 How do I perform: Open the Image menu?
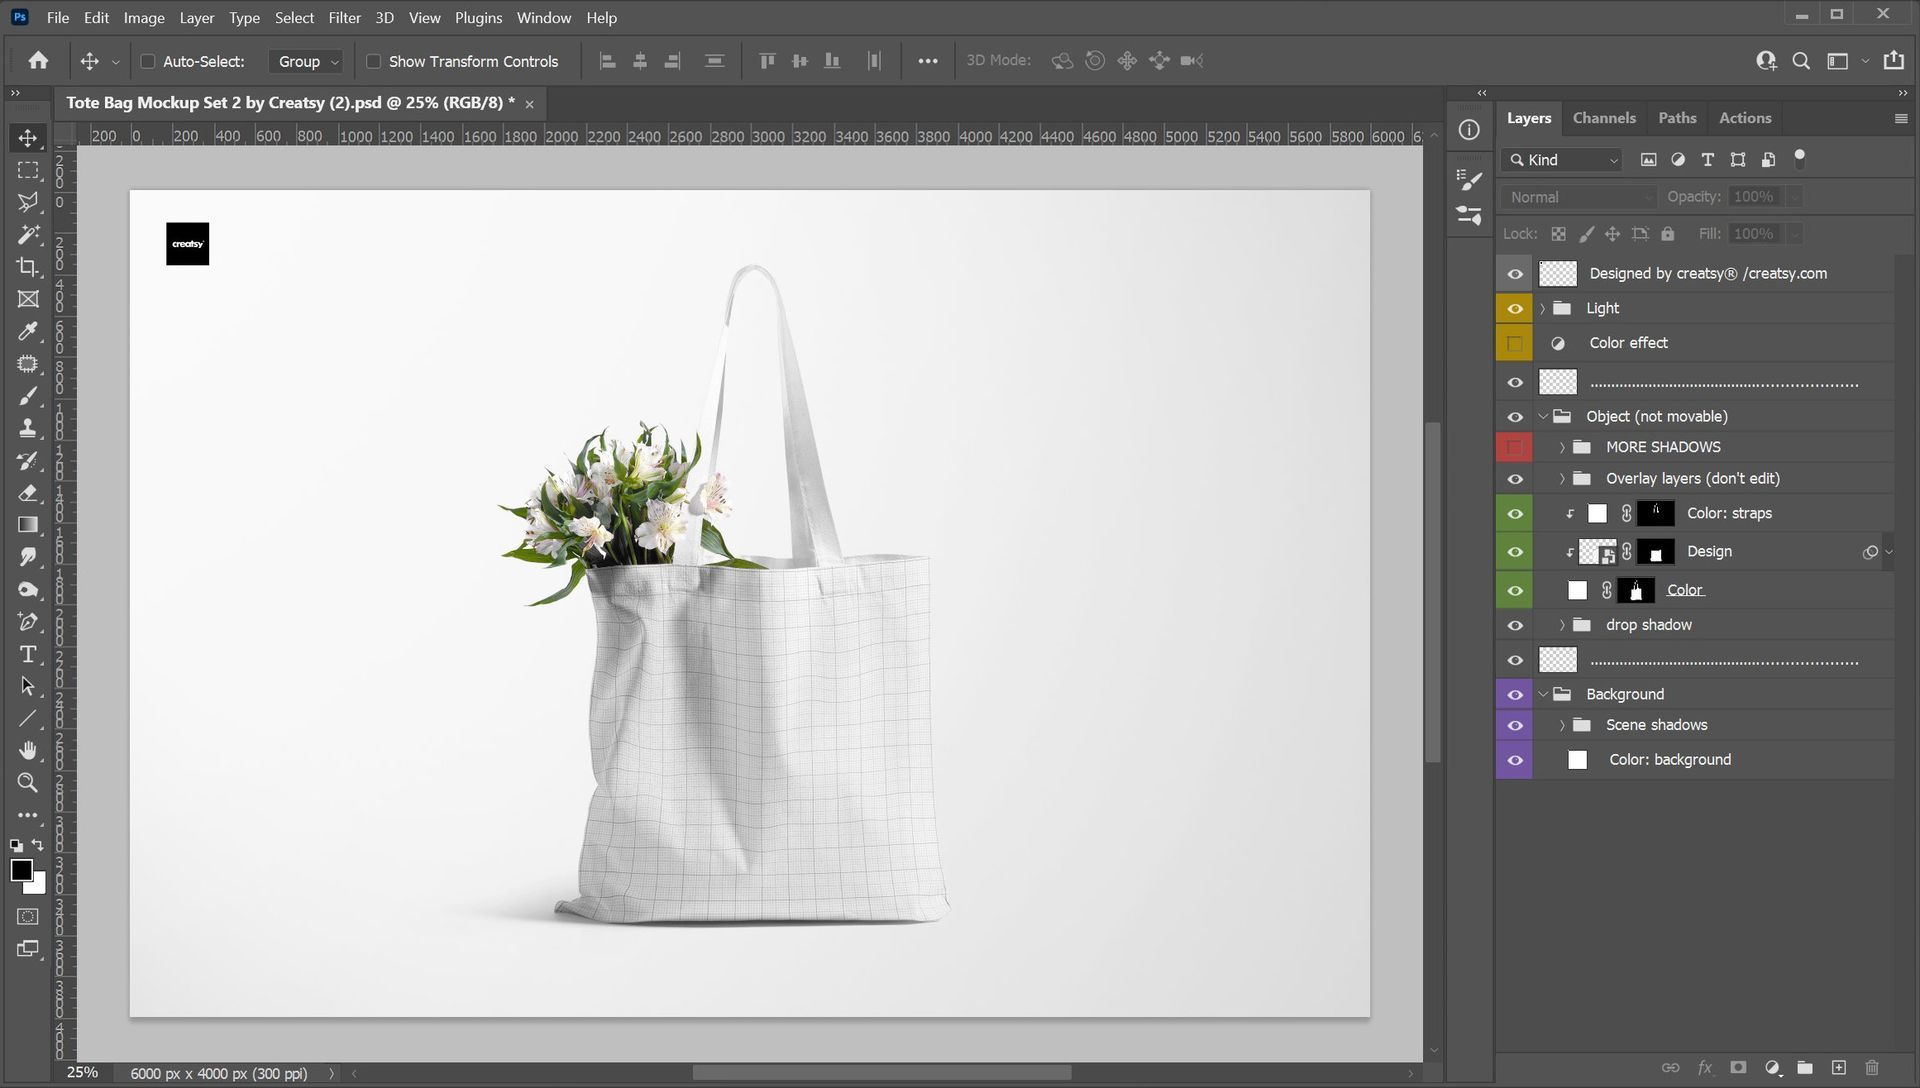(144, 18)
